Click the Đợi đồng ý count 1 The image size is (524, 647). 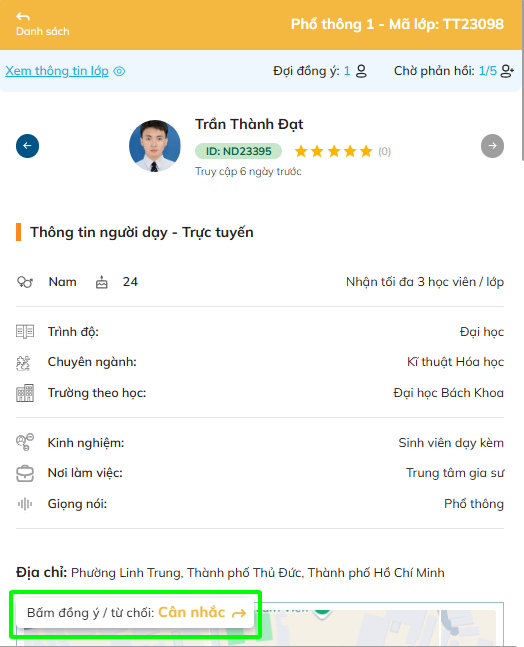coord(347,71)
